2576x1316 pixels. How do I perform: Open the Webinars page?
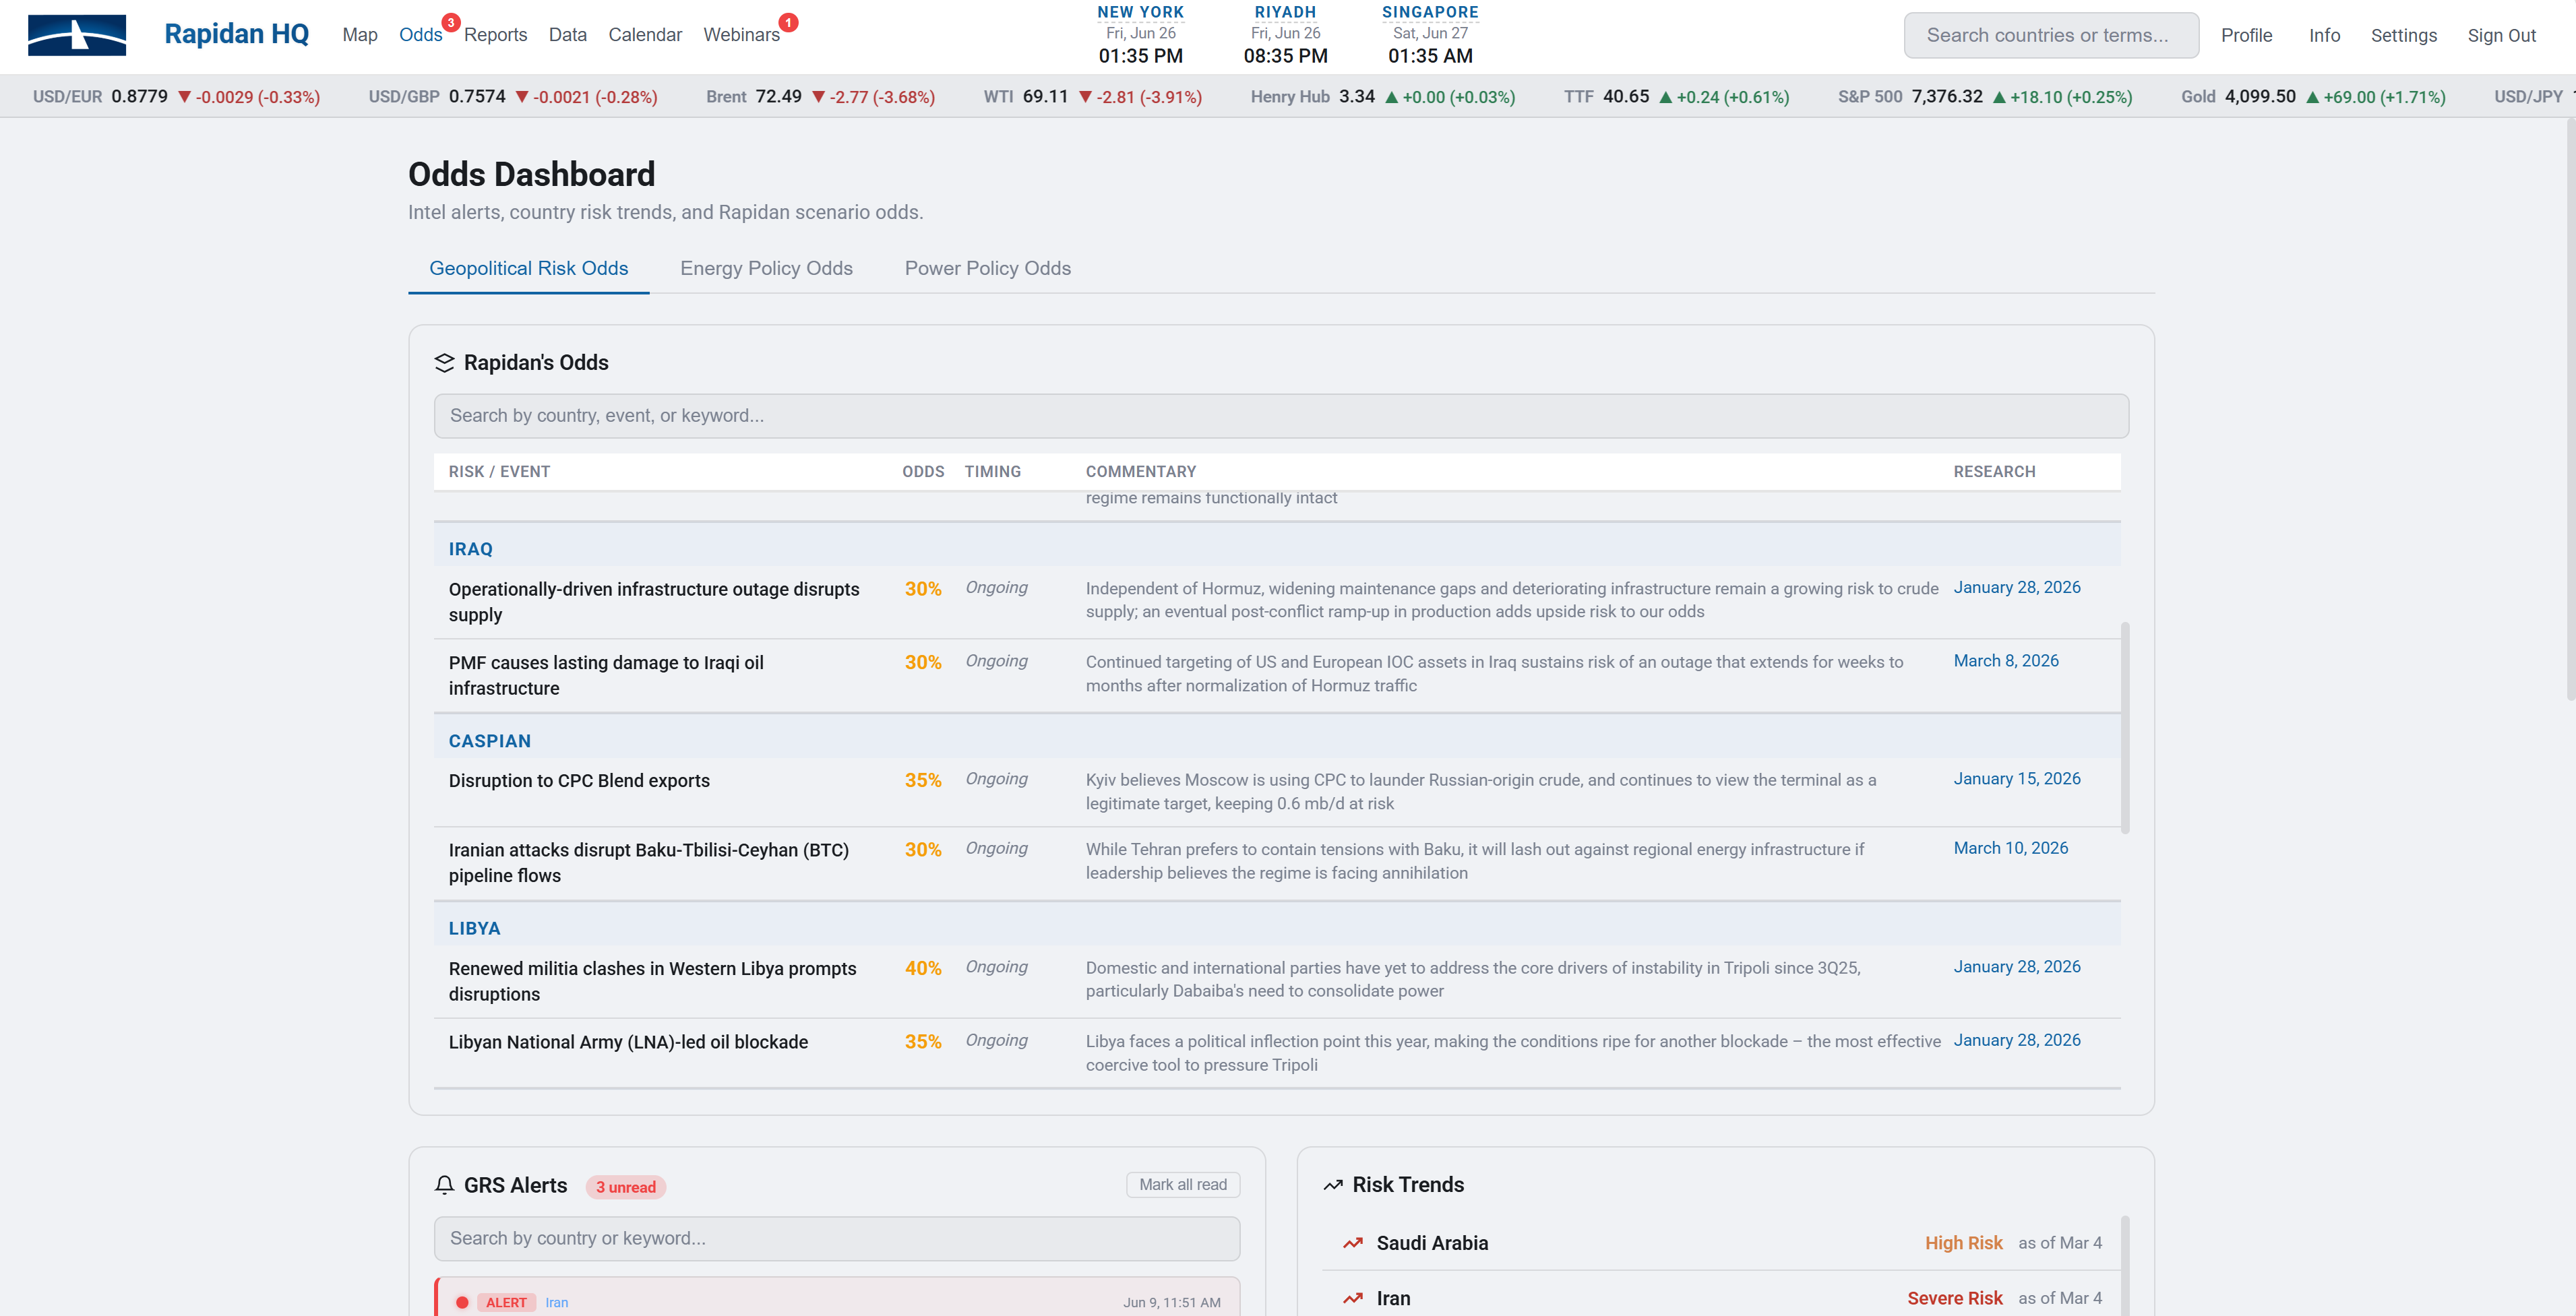coord(741,35)
